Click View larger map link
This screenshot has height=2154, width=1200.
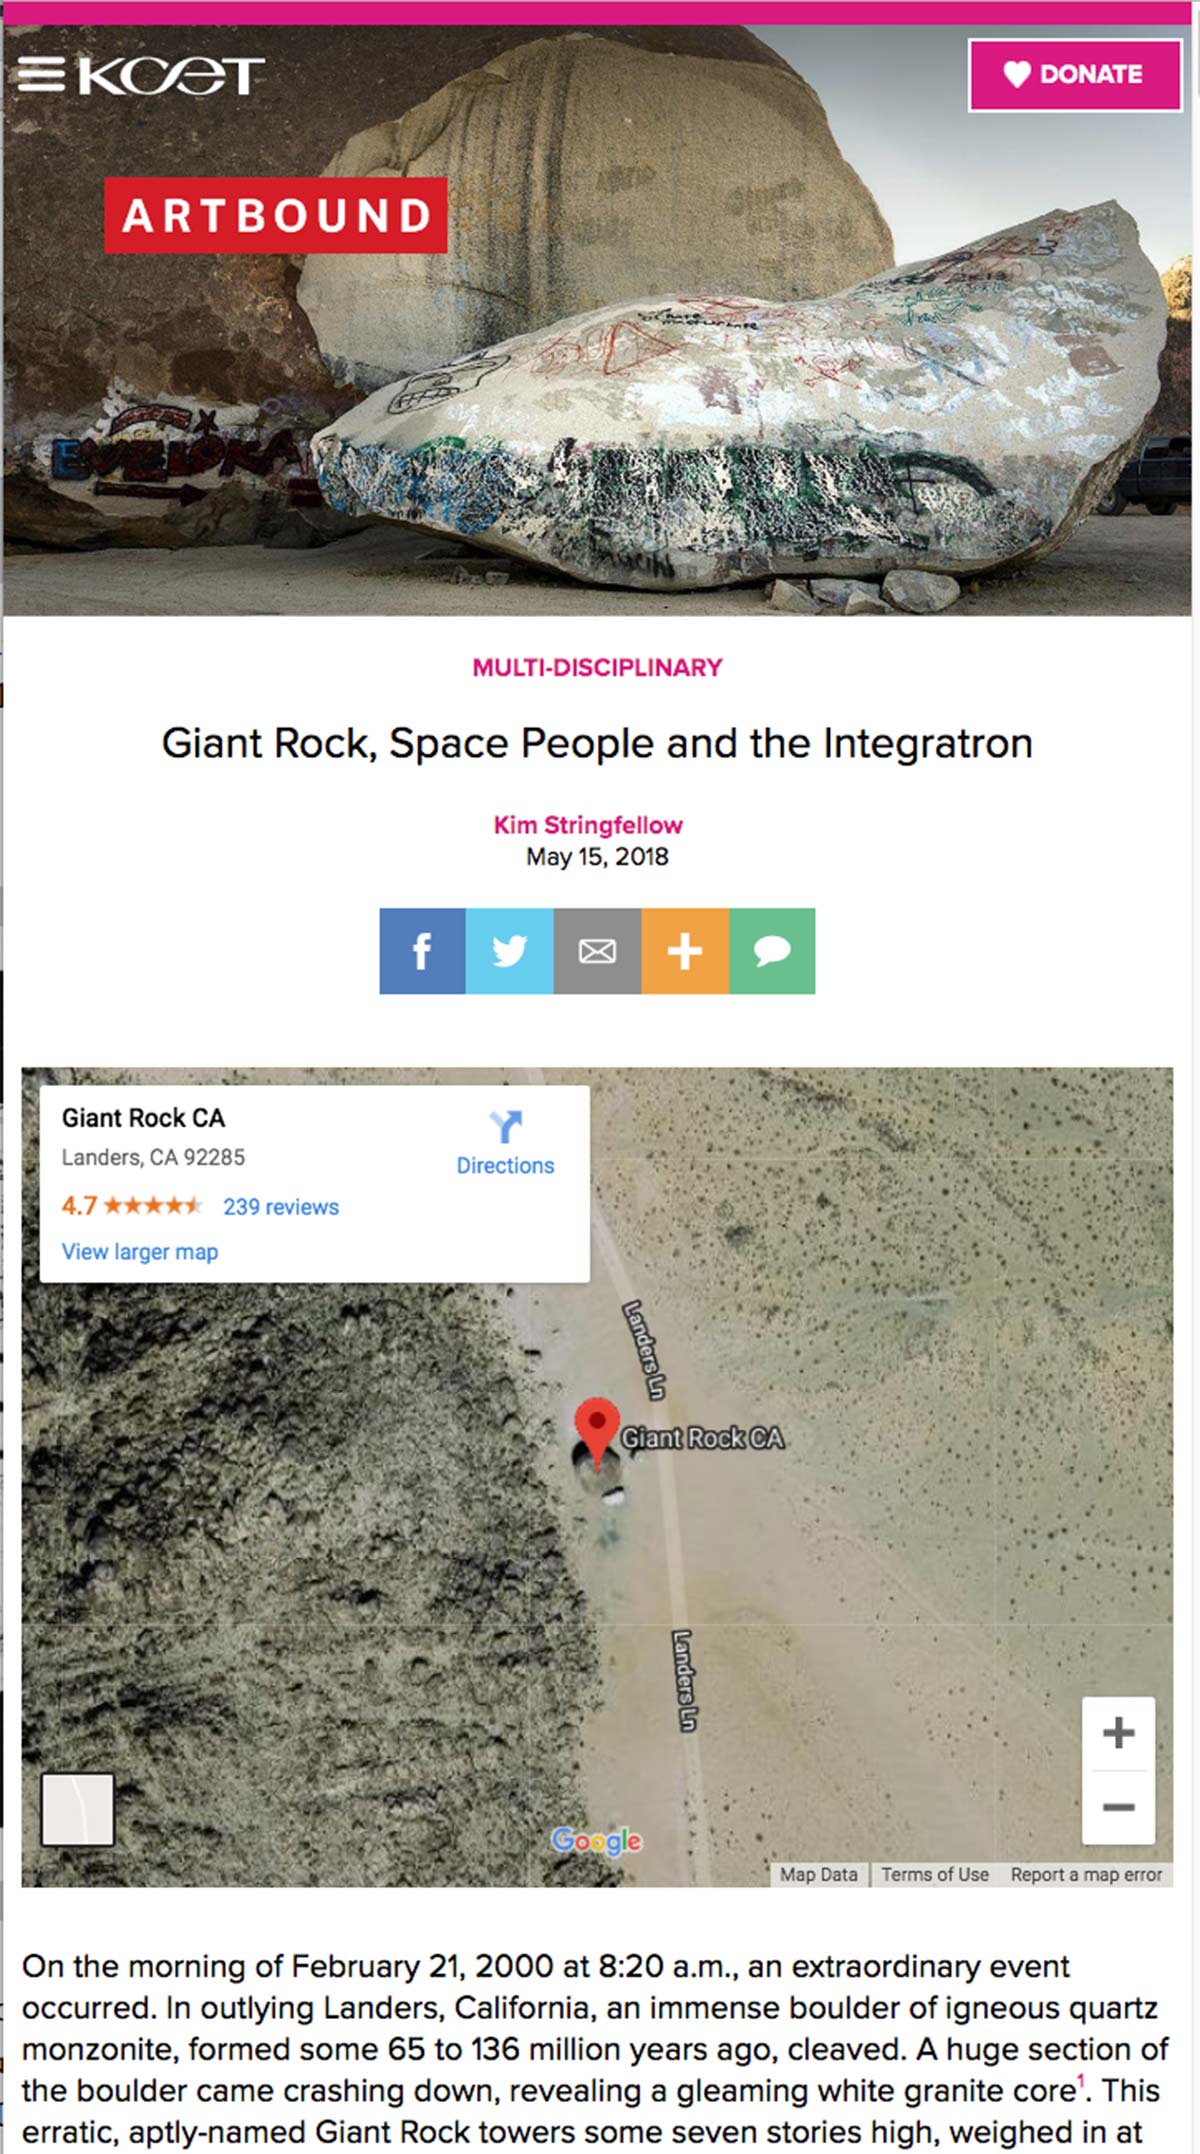(140, 1252)
